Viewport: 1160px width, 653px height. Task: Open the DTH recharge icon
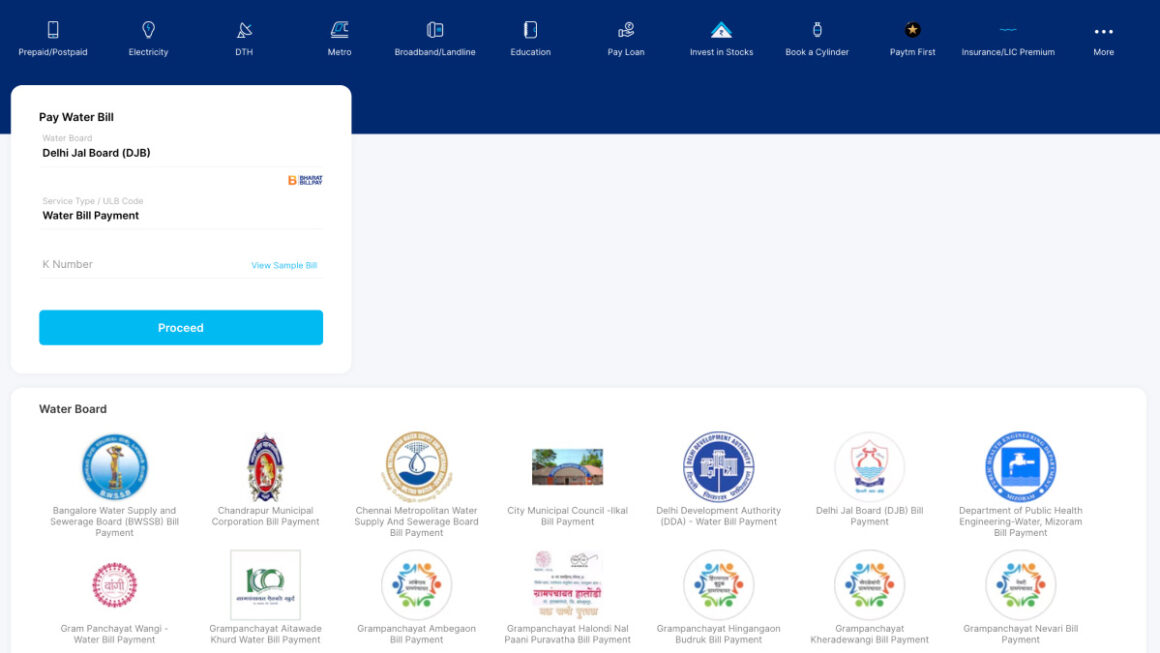(x=244, y=30)
